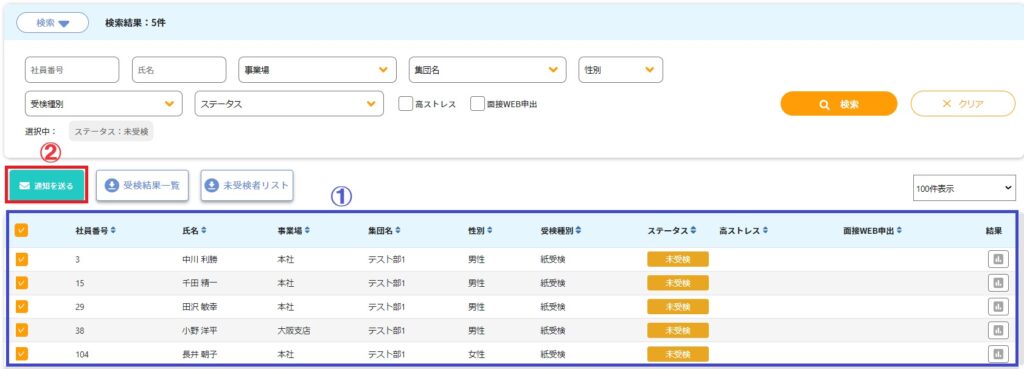Click the クリア clear button
1024x369 pixels.
click(x=963, y=104)
